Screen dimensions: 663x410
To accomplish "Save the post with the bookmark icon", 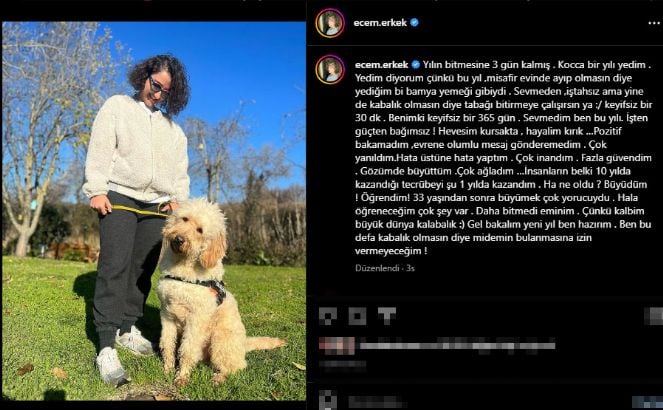I will tap(654, 316).
